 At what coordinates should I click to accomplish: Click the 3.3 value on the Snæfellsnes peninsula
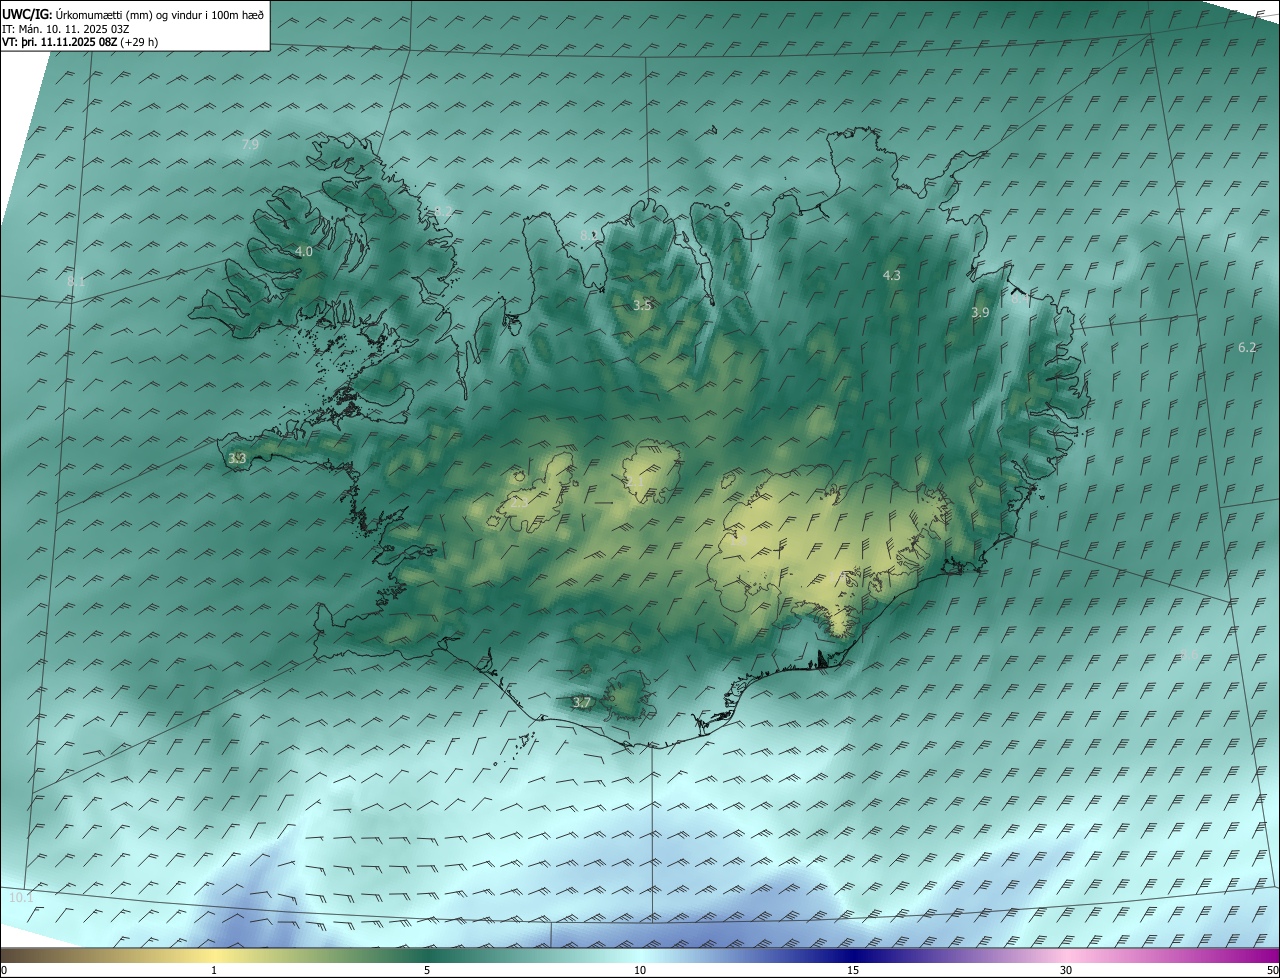tap(237, 459)
